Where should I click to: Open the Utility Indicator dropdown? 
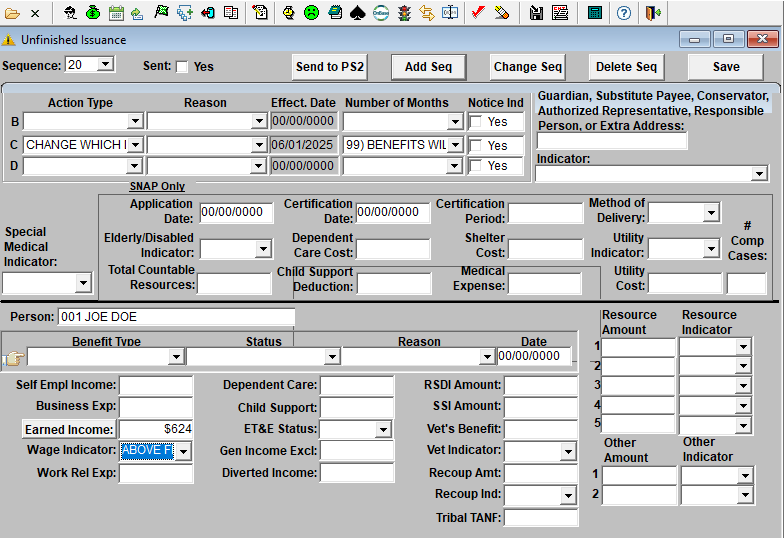(710, 248)
